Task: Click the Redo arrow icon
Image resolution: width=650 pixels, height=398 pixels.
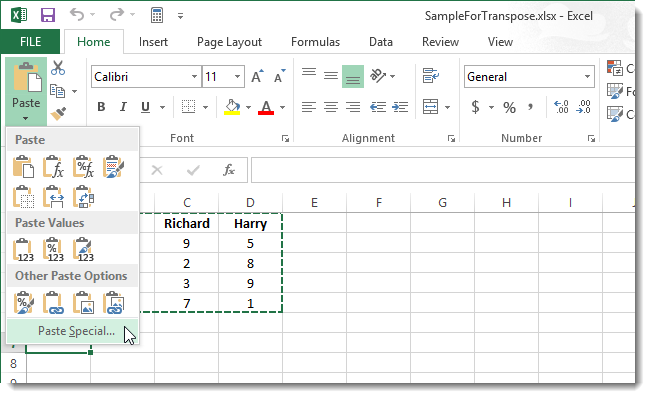Action: point(117,15)
